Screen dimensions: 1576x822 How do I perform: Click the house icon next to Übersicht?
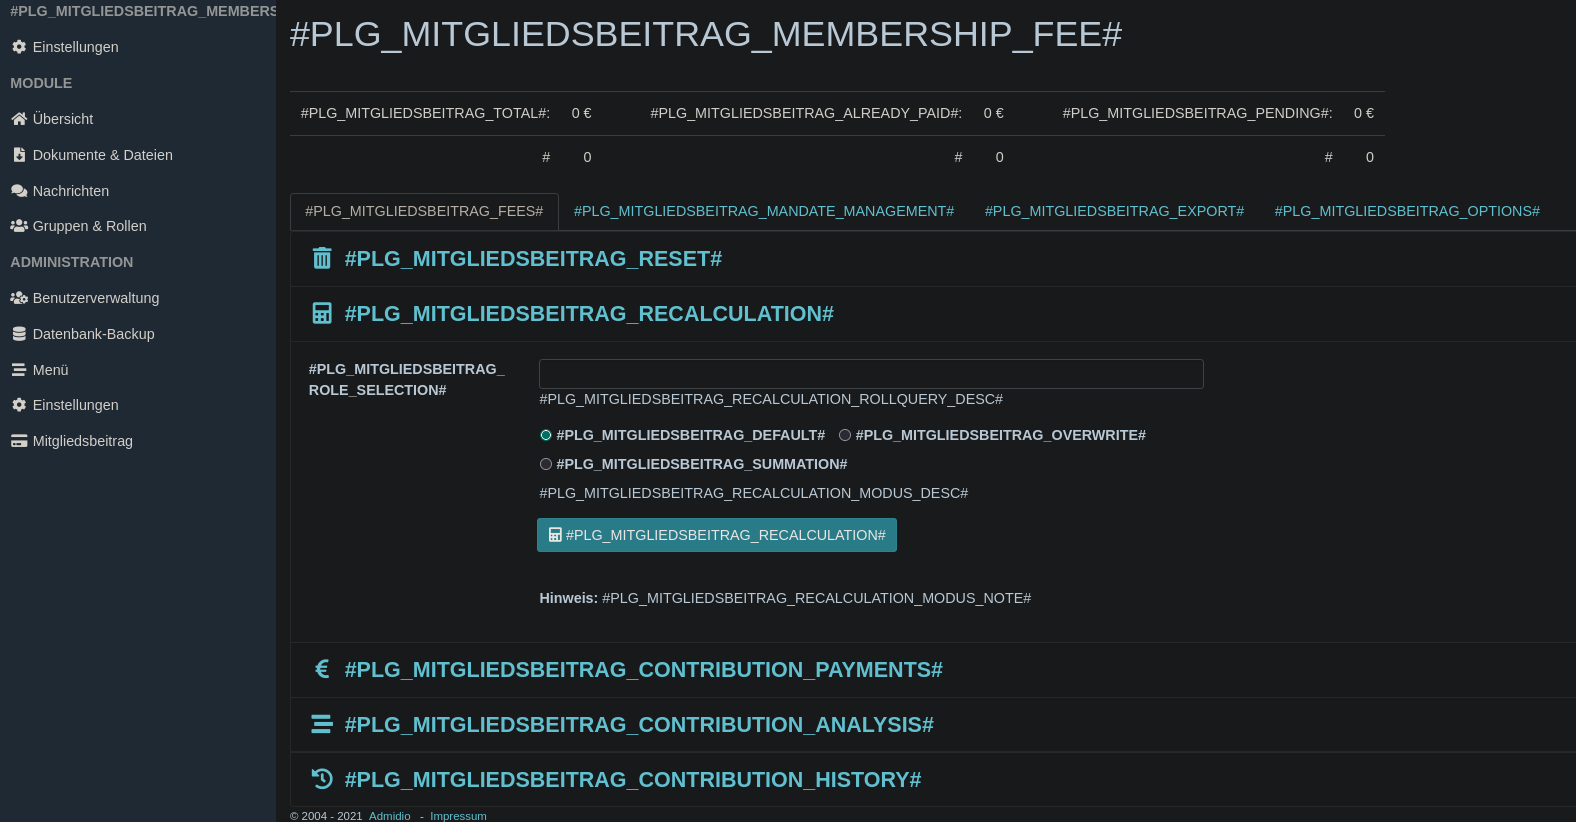point(19,119)
